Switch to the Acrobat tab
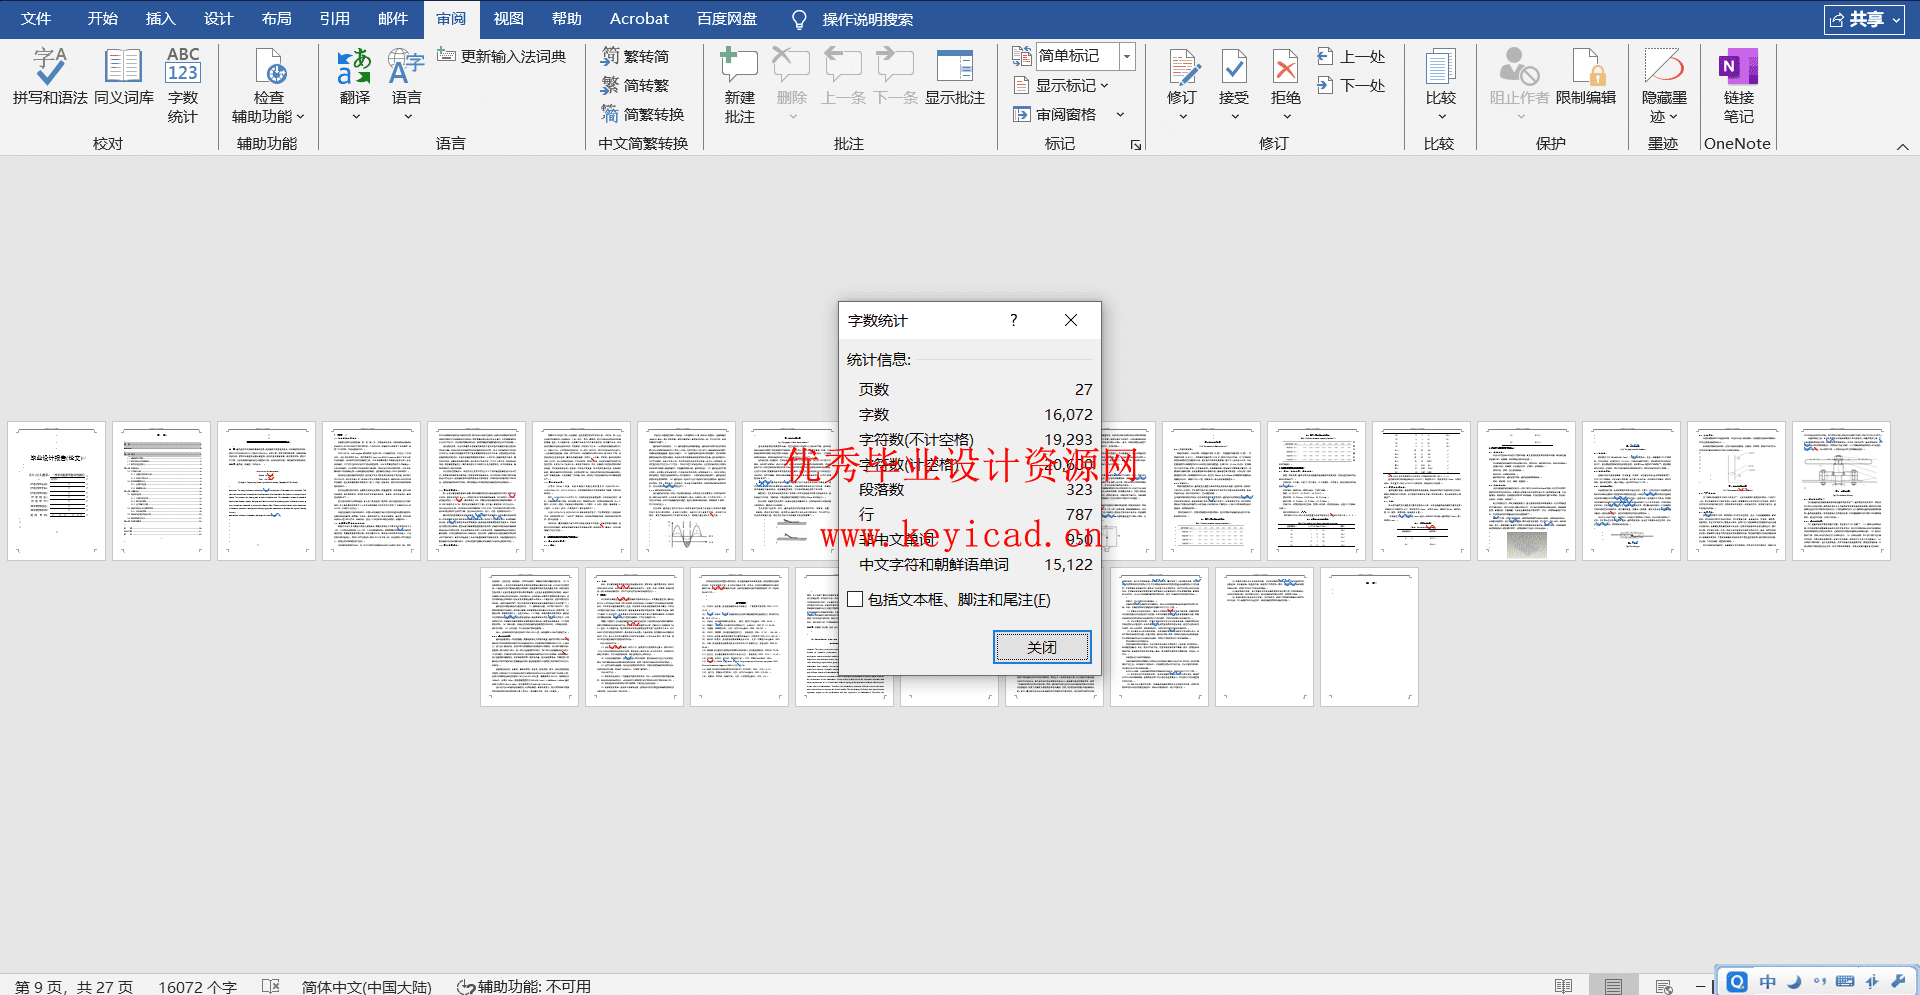Viewport: 1920px width, 995px height. tap(639, 19)
